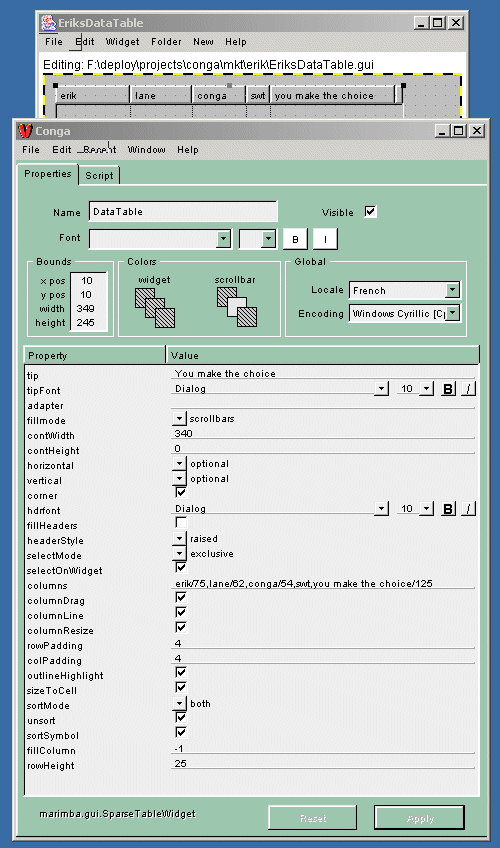Click the lane column header
Viewport: 500px width, 848px height.
(x=161, y=96)
